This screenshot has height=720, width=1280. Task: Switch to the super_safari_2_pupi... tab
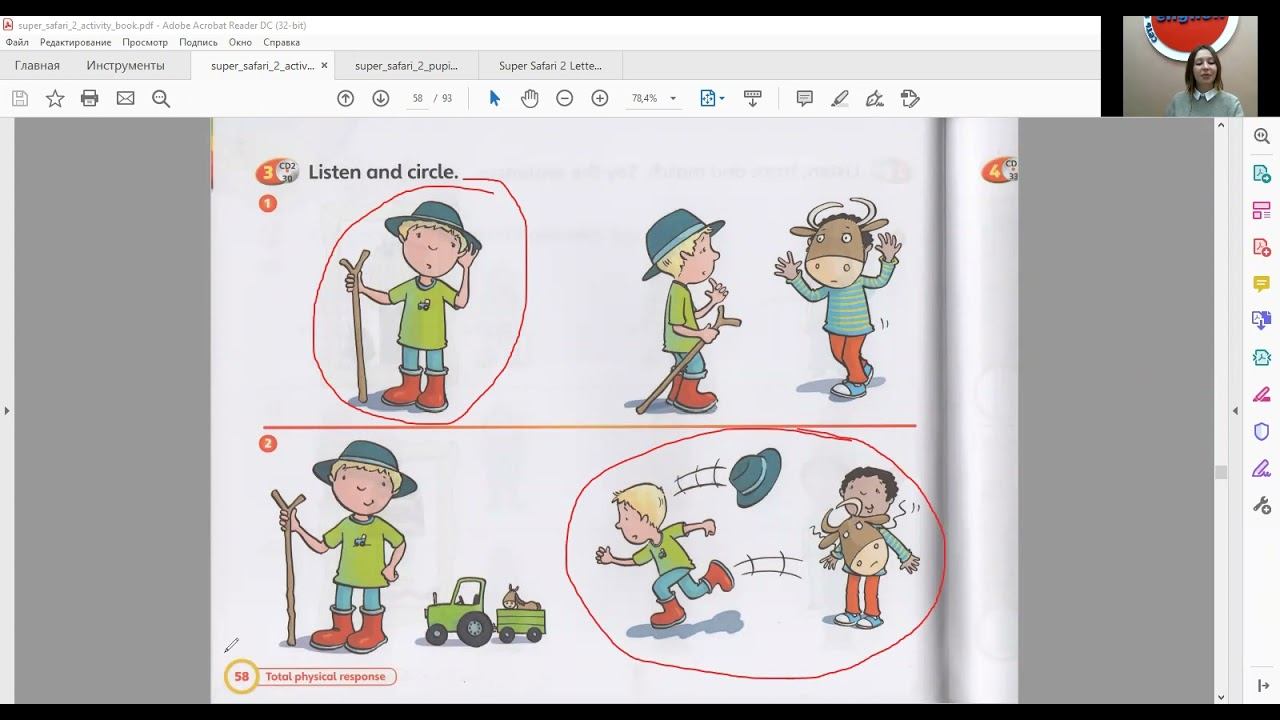(x=406, y=65)
